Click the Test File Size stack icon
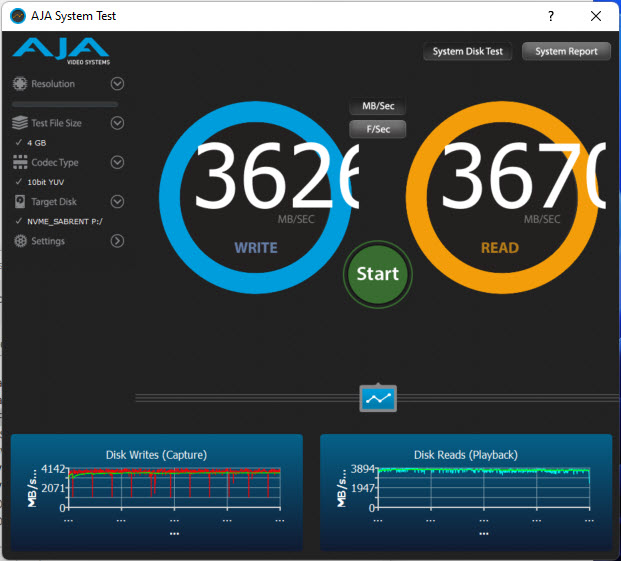 click(20, 123)
